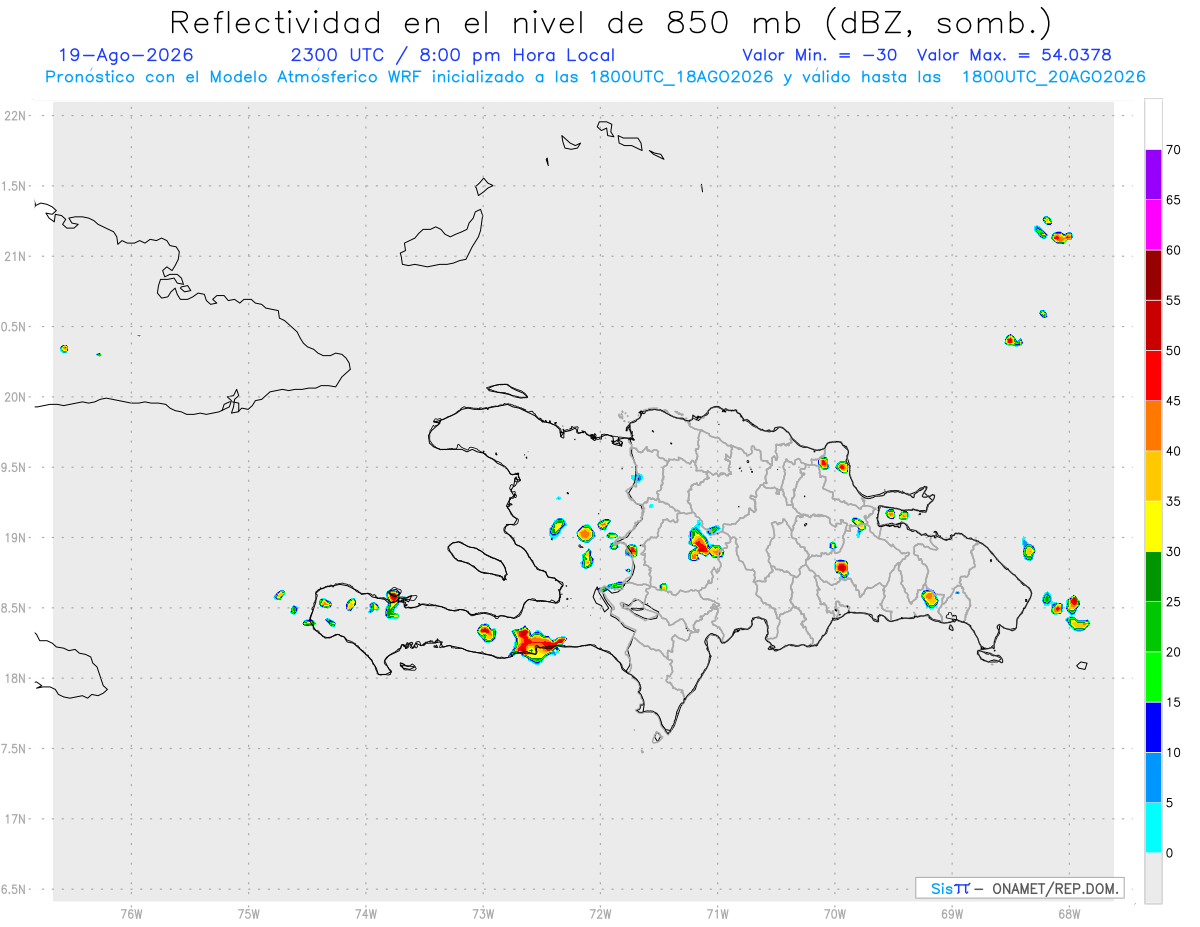
Task: Click colorbar scale value '45'
Action: (x=1173, y=401)
